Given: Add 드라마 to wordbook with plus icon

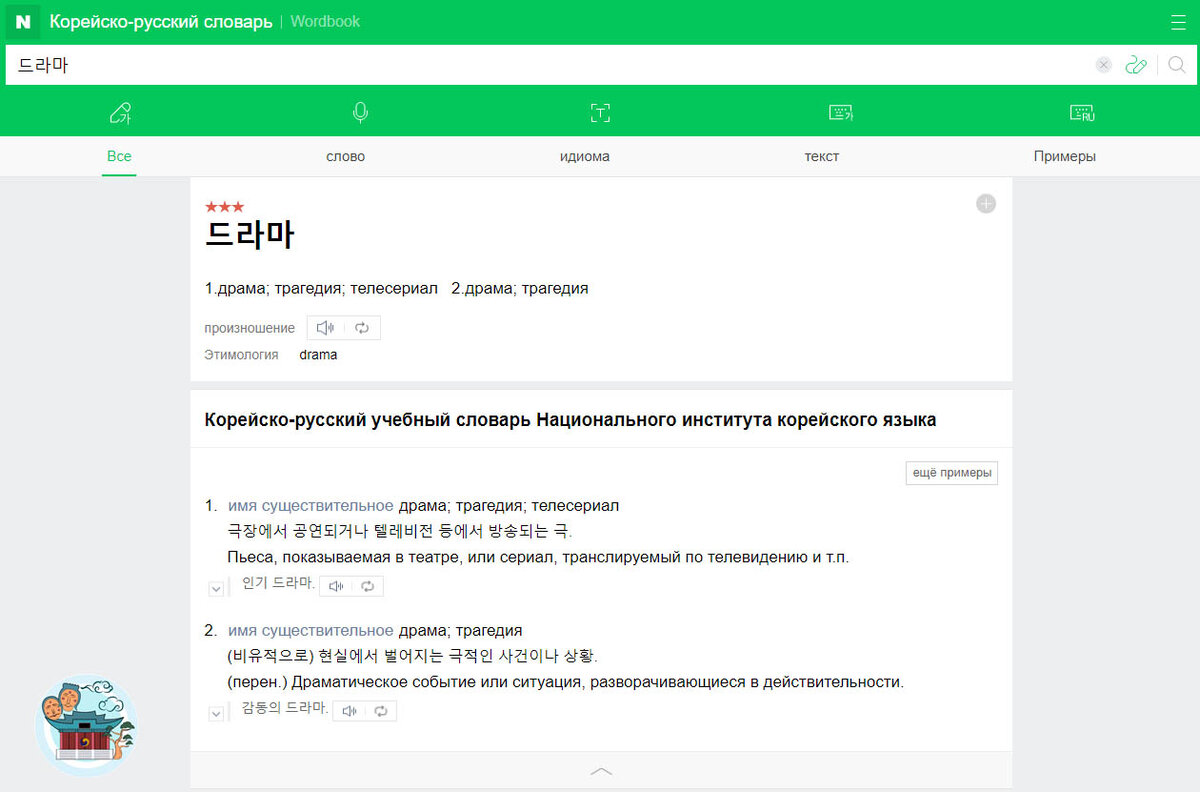Looking at the screenshot, I should 986,203.
